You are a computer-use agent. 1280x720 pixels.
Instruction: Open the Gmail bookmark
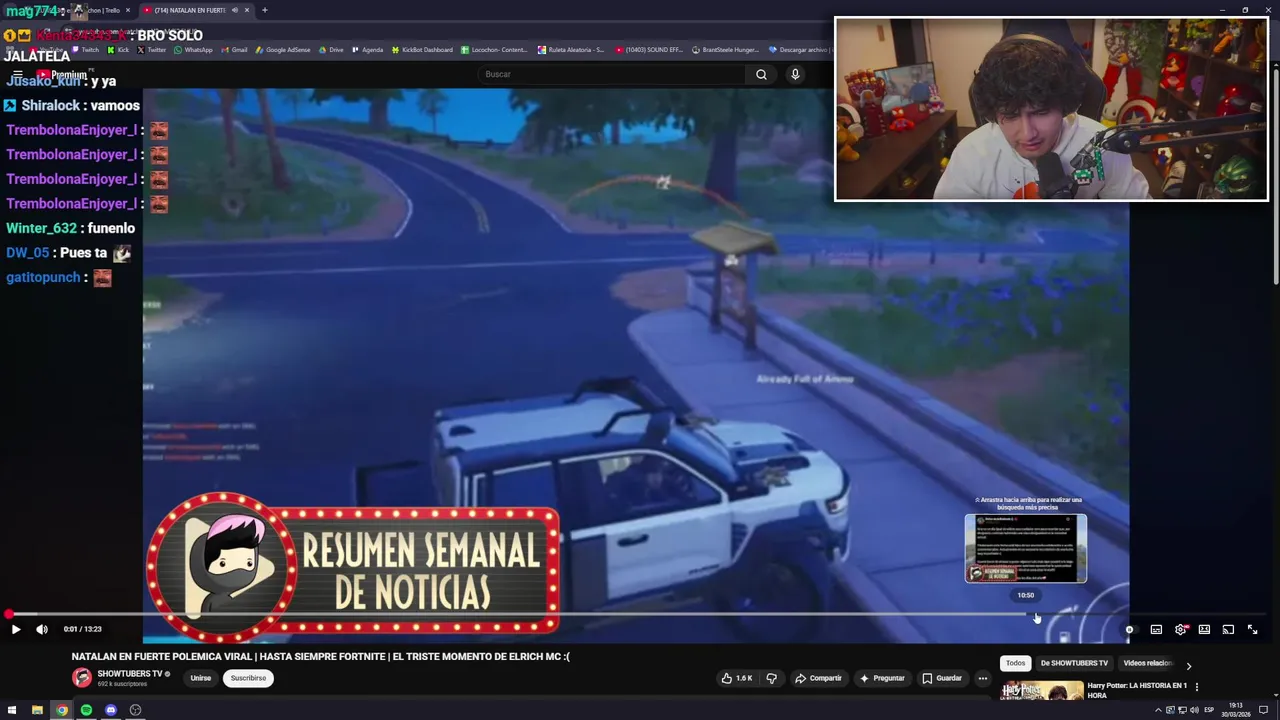pos(234,49)
